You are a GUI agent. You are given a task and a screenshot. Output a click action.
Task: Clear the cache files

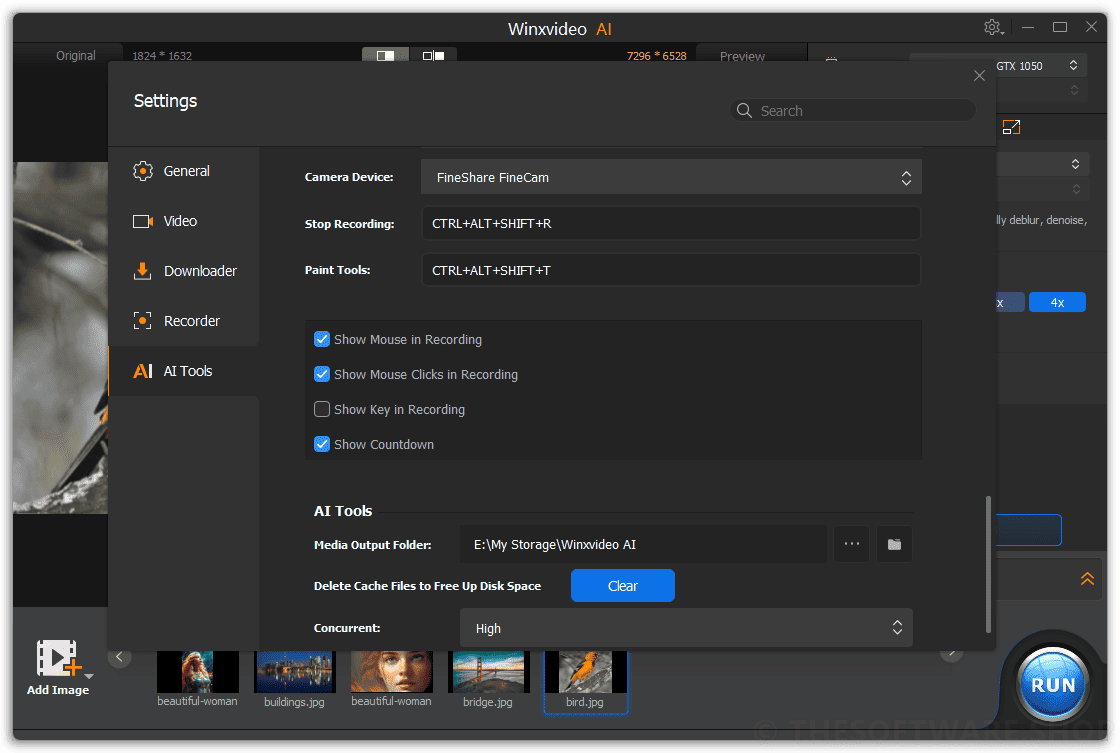[622, 586]
